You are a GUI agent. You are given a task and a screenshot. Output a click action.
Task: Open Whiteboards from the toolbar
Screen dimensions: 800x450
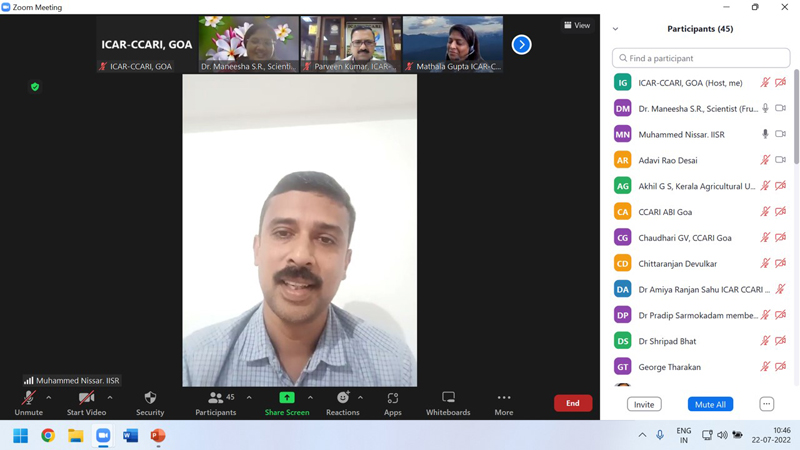pos(448,403)
